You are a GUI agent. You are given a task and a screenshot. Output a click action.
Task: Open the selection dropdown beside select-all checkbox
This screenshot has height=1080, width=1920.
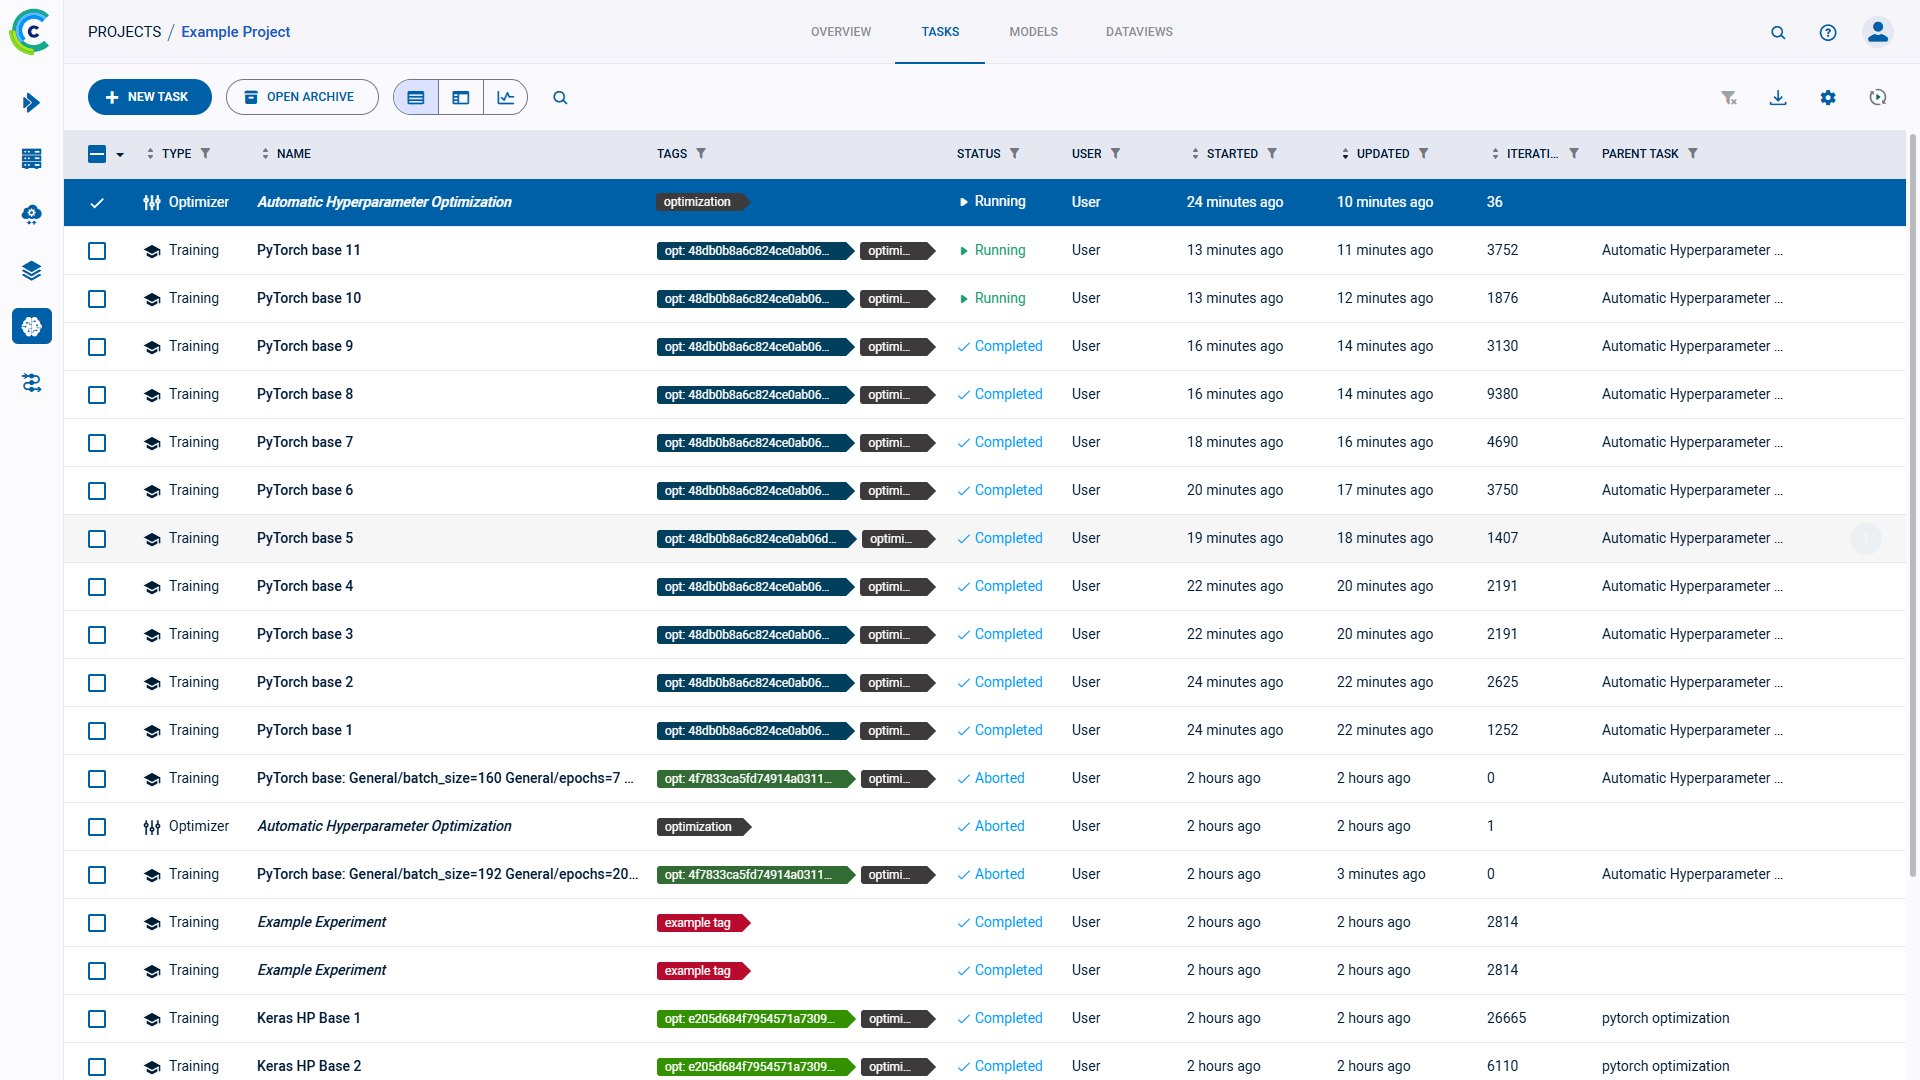click(120, 155)
